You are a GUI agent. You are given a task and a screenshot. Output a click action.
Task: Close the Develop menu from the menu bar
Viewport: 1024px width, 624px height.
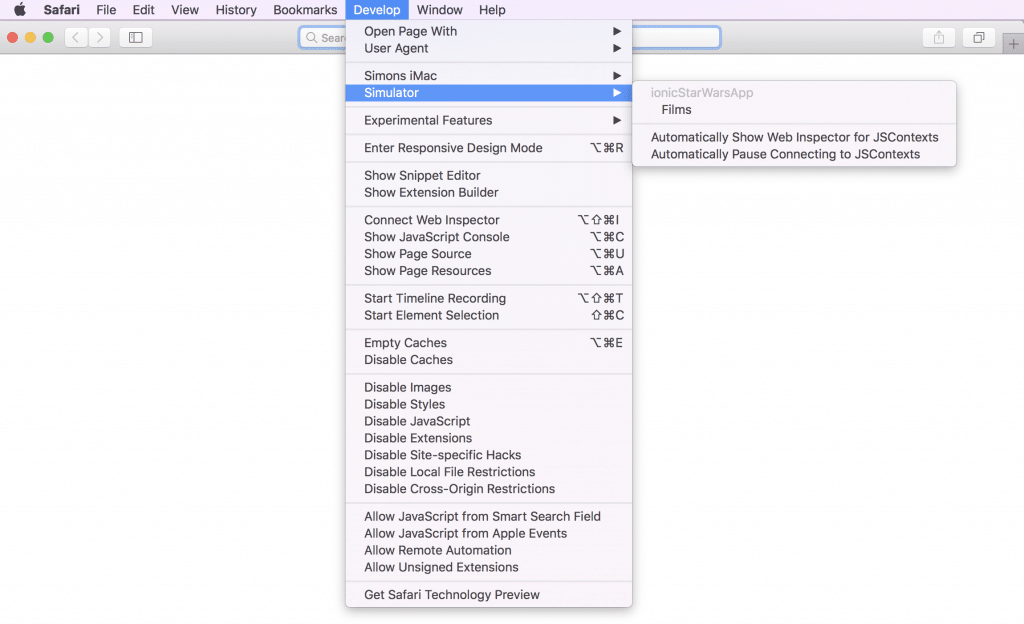coord(377,10)
